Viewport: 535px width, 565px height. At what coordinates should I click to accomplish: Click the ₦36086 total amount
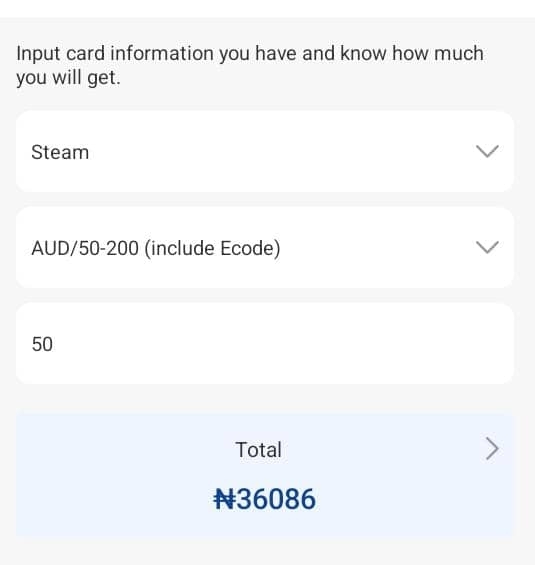point(264,499)
